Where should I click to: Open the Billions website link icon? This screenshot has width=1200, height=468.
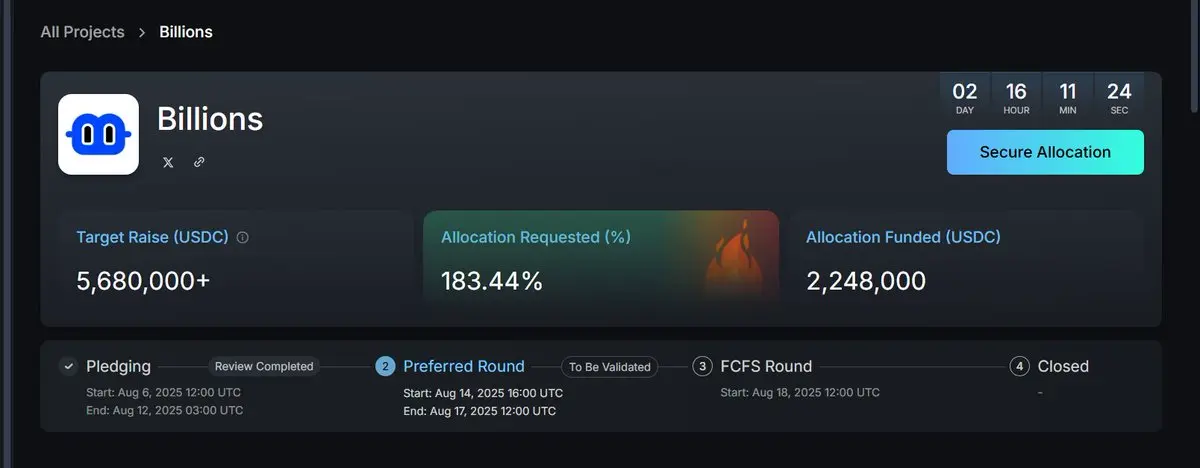pos(199,162)
